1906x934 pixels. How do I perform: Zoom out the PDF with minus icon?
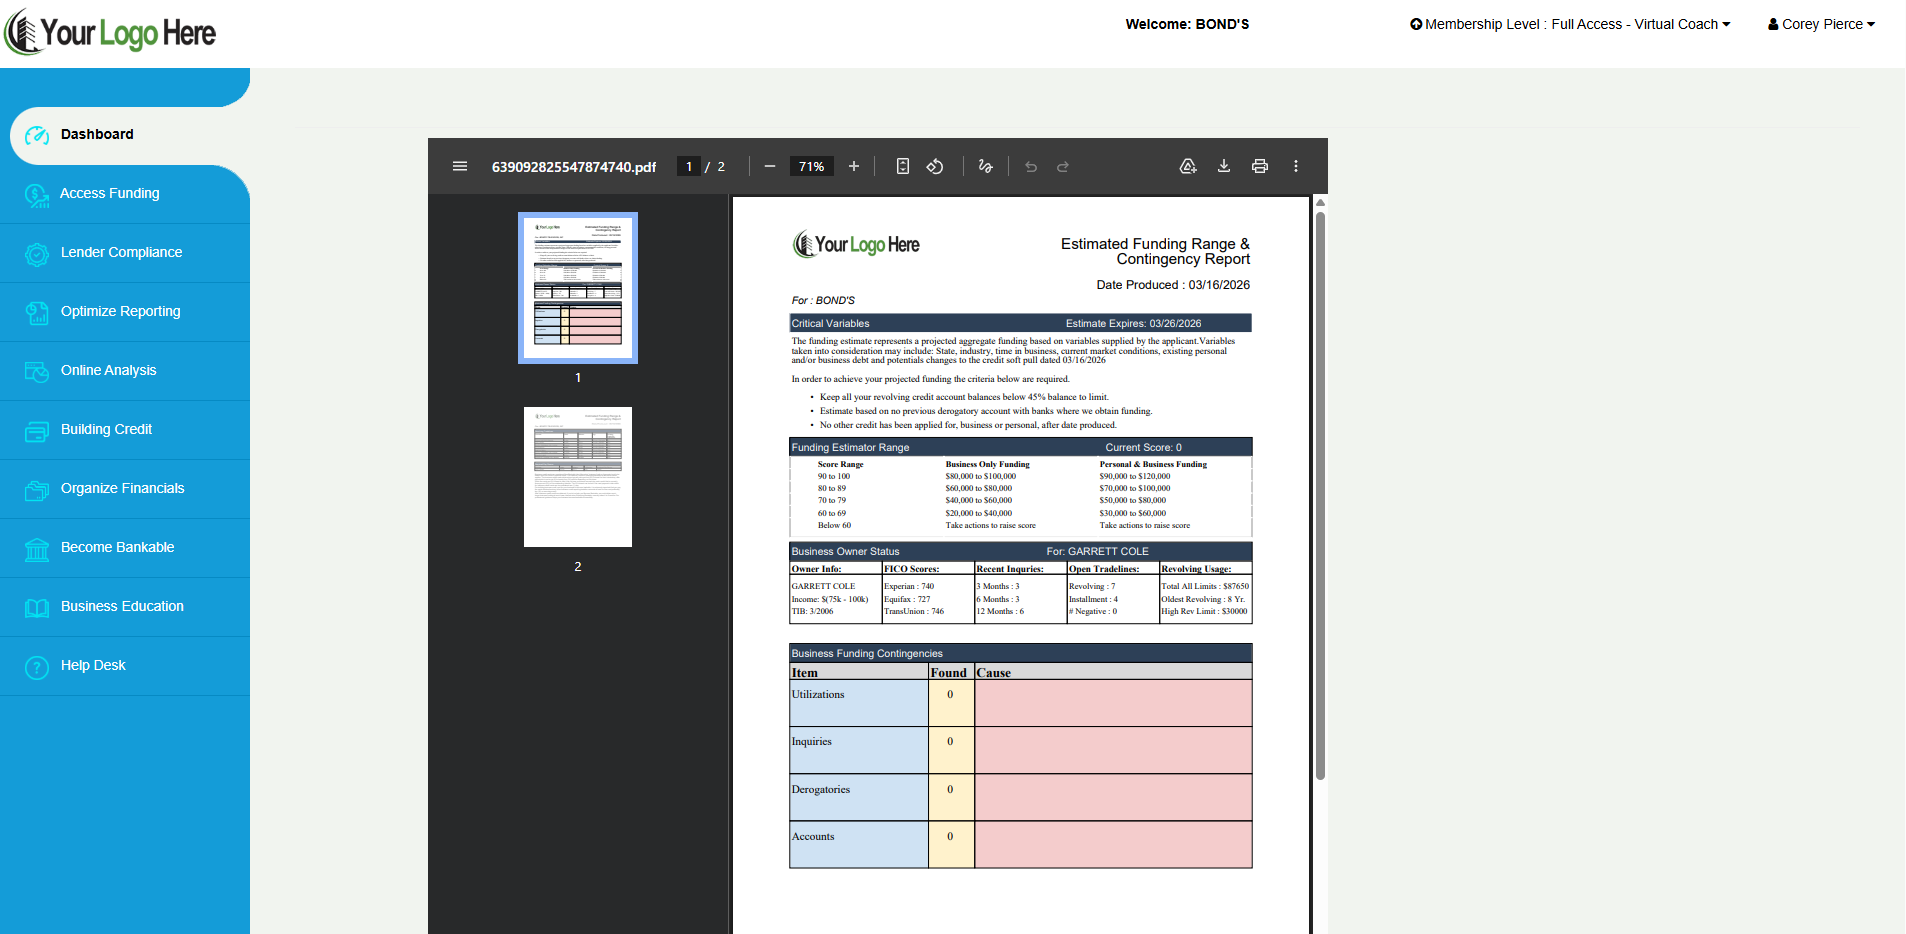click(x=770, y=166)
